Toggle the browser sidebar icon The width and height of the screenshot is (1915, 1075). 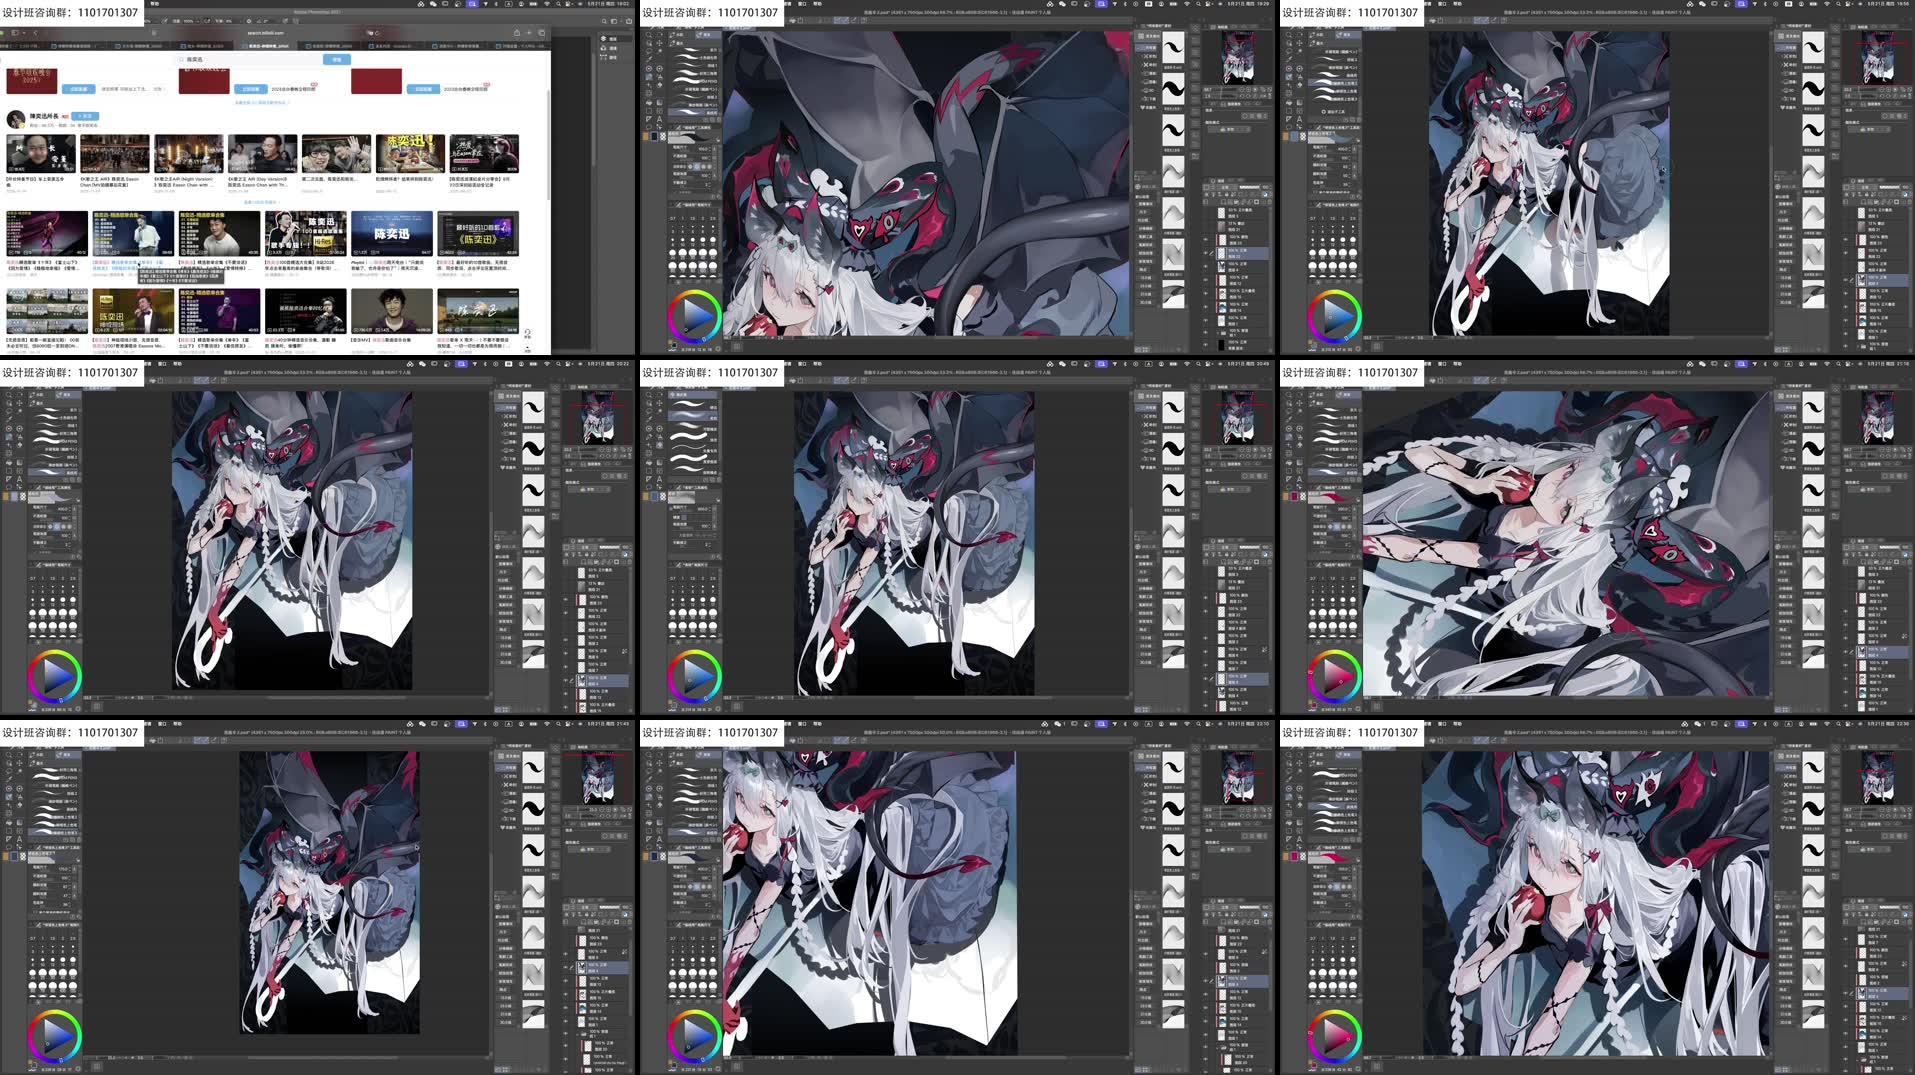coord(15,33)
